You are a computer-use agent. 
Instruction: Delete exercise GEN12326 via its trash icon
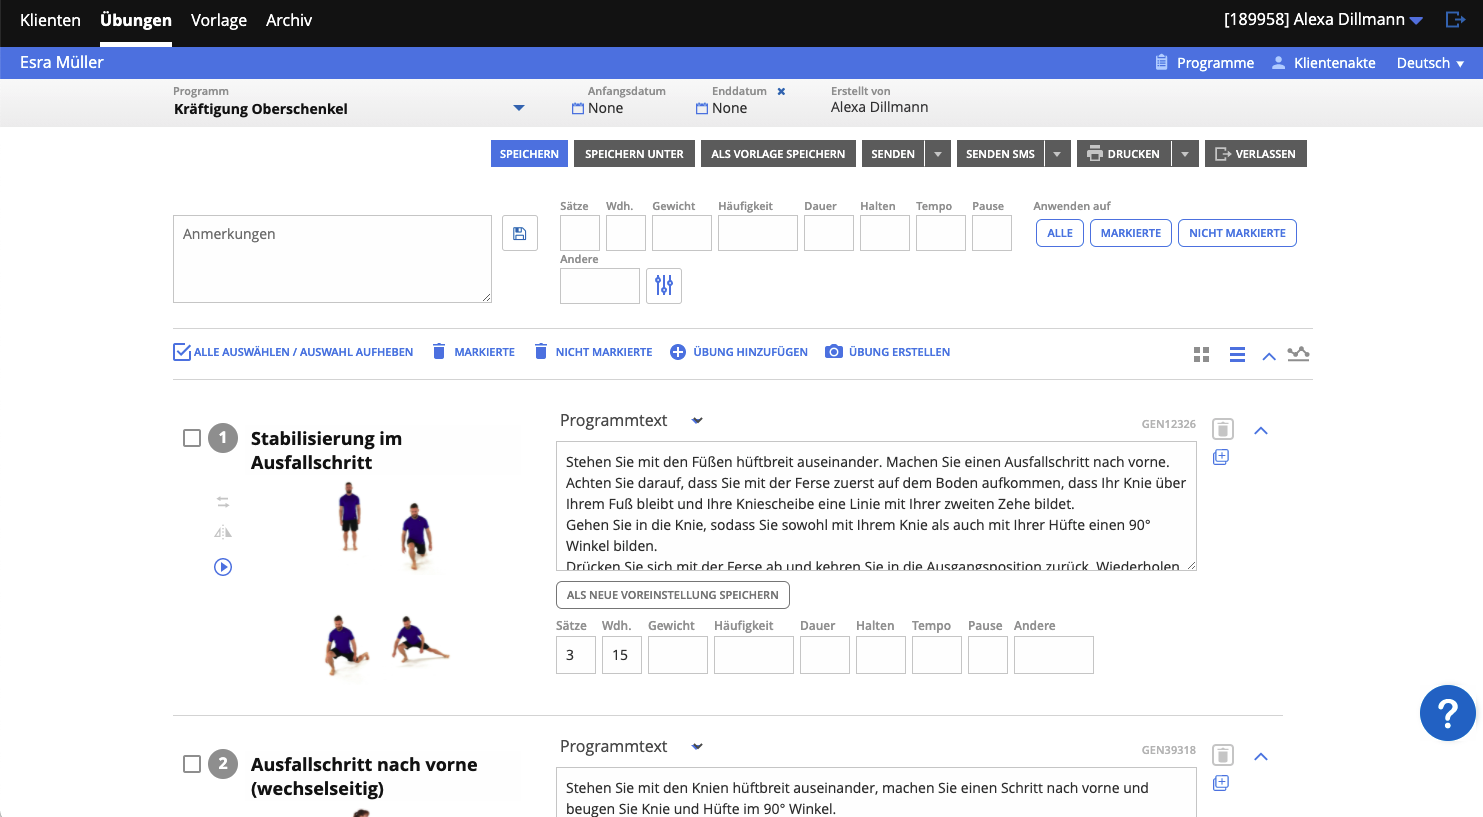1221,428
